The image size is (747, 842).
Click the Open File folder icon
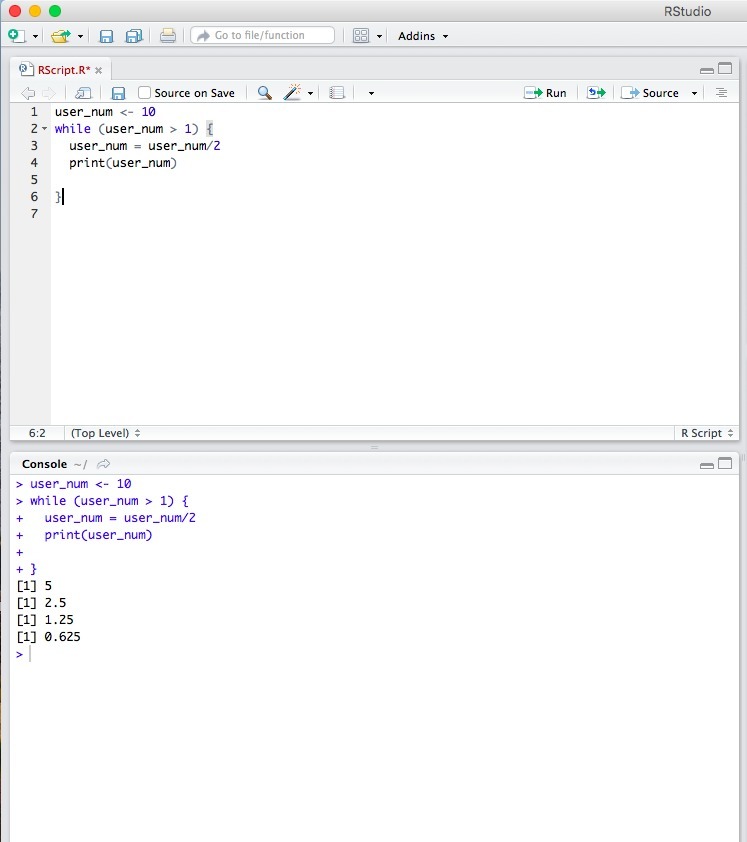61,36
